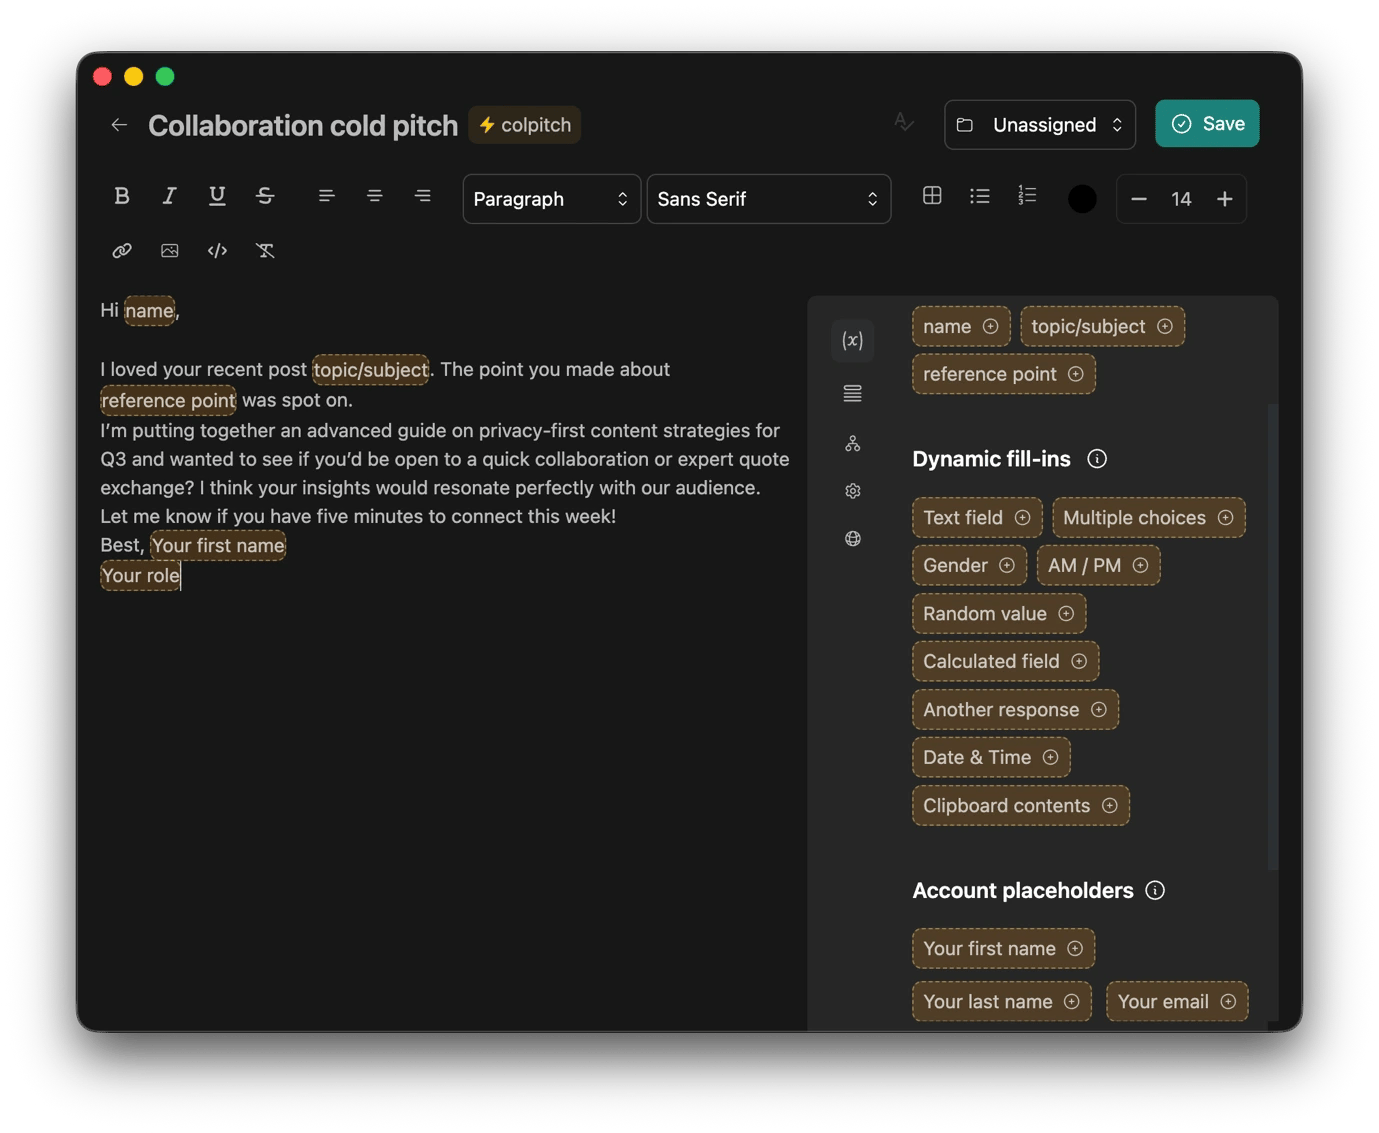
Task: Open the Sans Serif font dropdown
Action: point(768,199)
